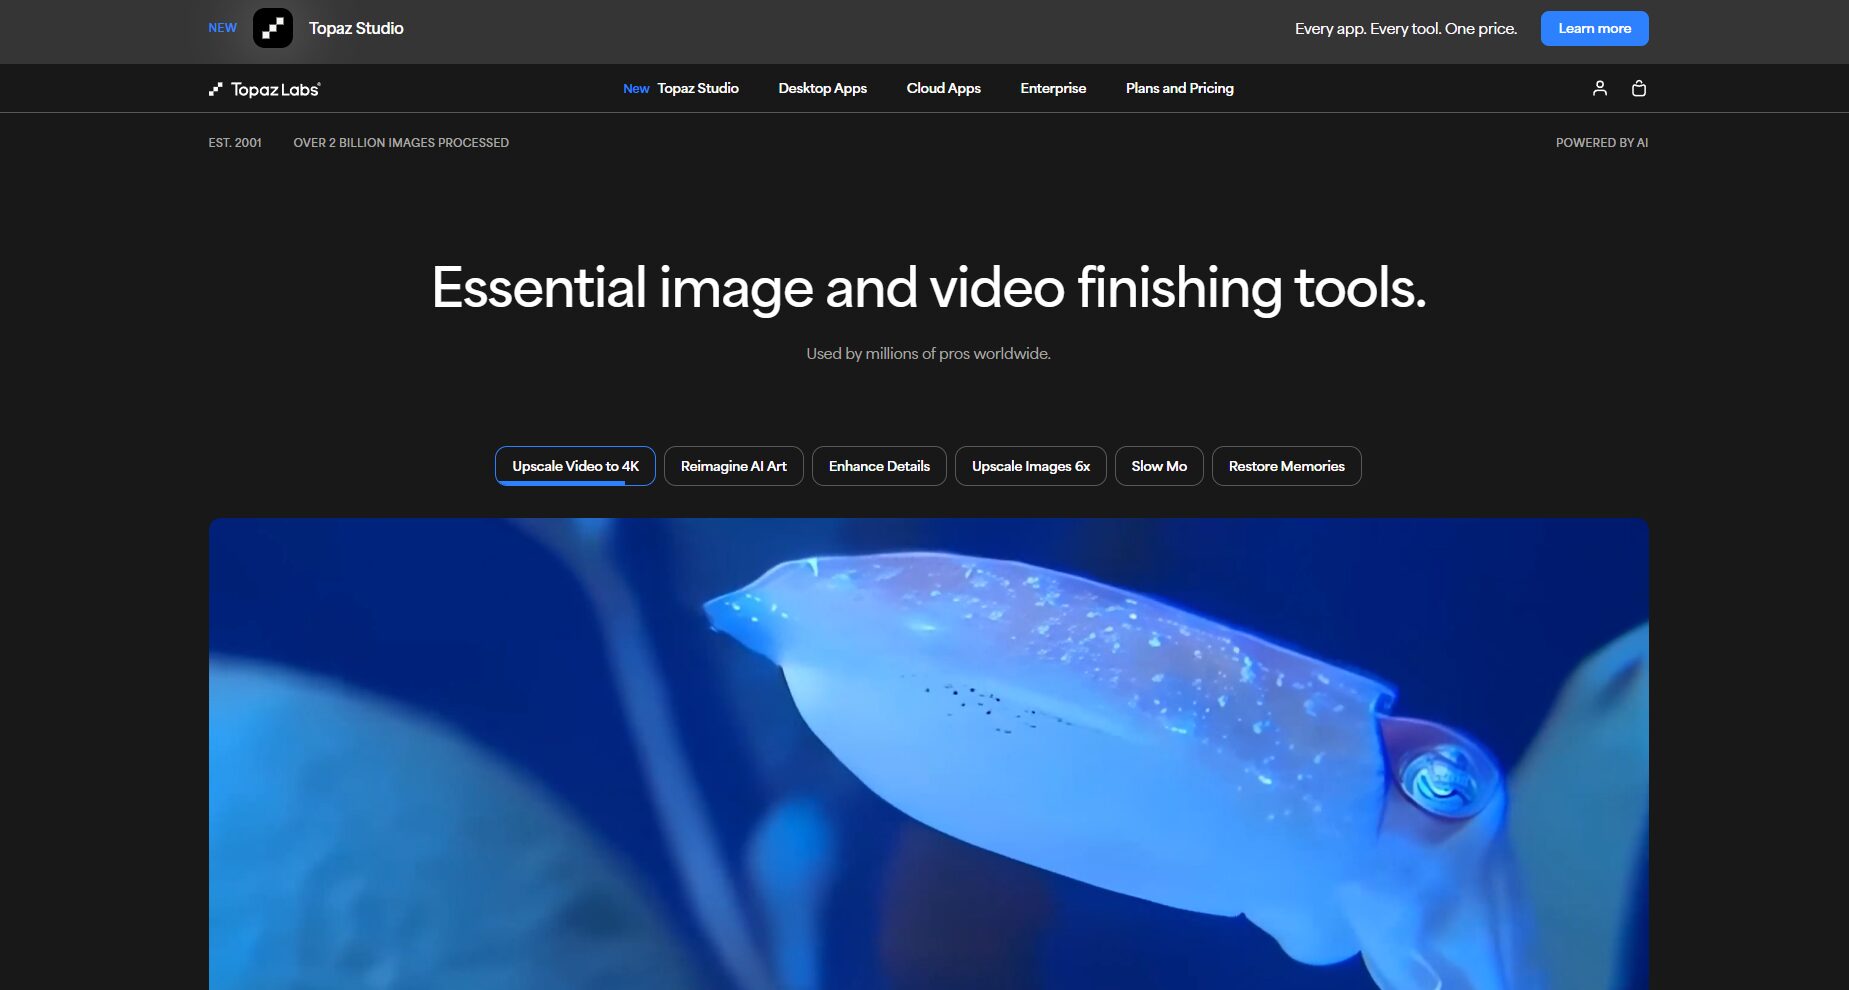
Task: Select the Enhance Details tab
Action: pos(879,466)
